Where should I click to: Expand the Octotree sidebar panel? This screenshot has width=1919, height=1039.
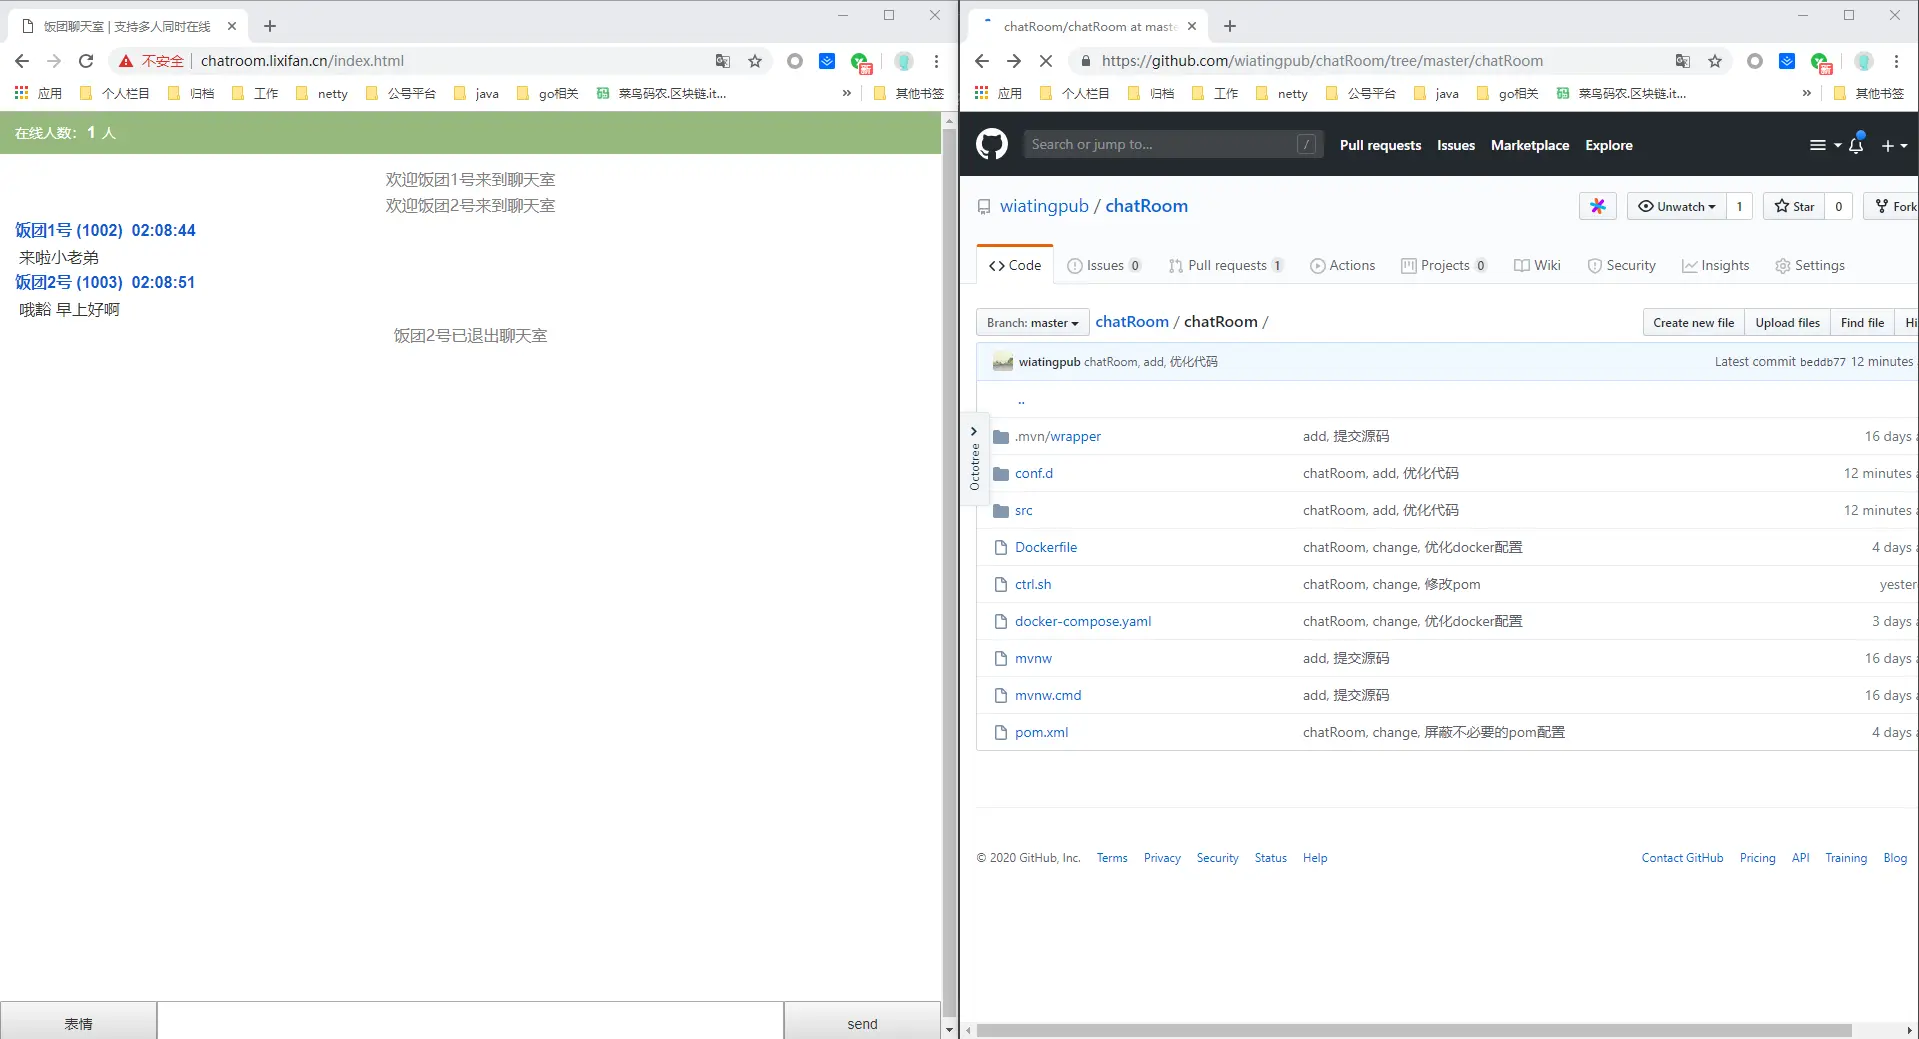(975, 458)
